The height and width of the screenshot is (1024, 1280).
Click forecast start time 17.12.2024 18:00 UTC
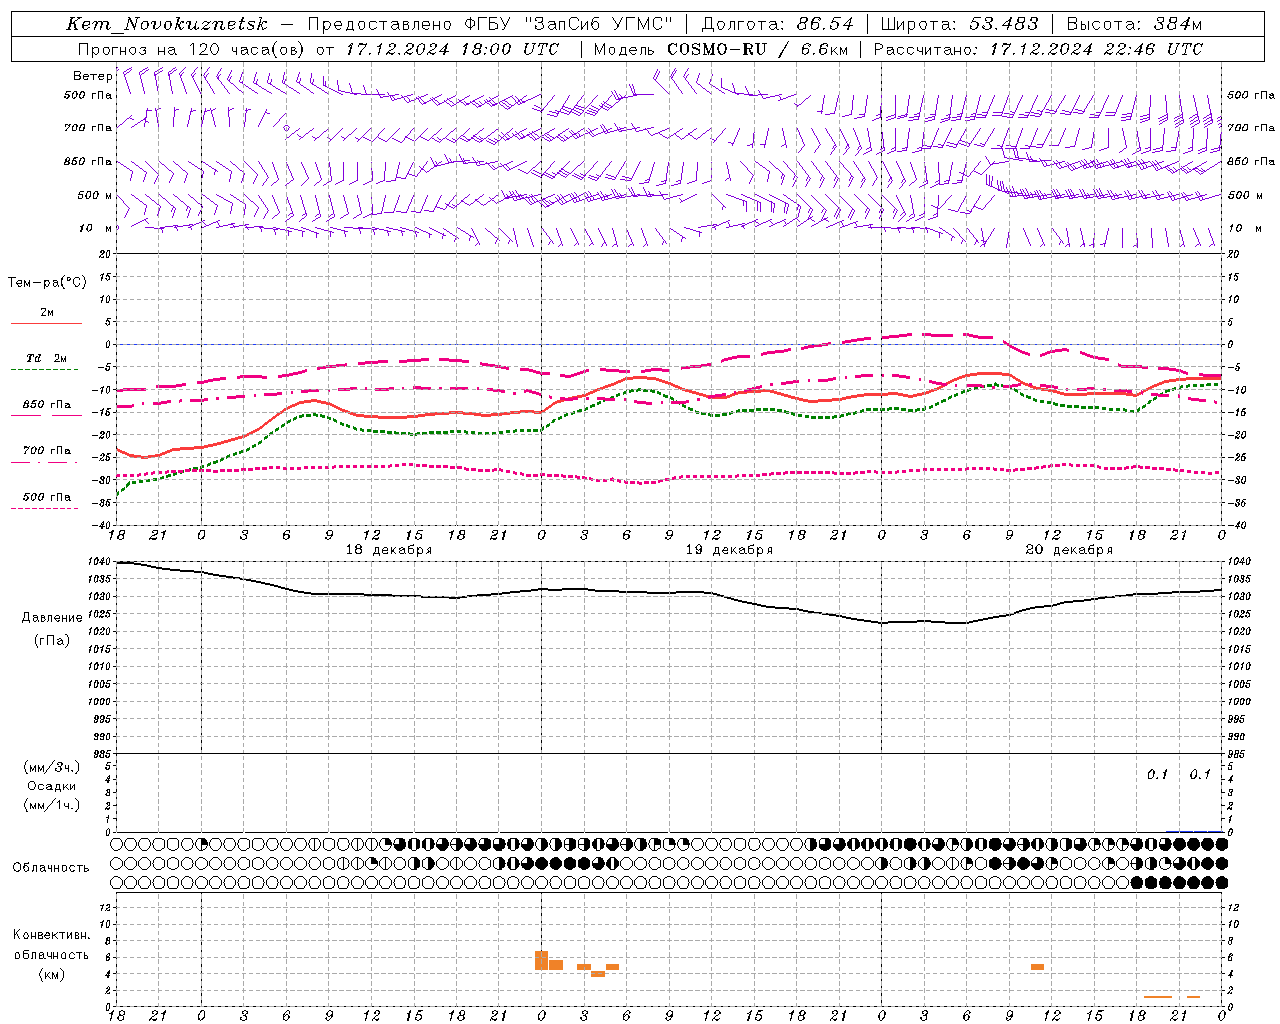pyautogui.click(x=452, y=49)
